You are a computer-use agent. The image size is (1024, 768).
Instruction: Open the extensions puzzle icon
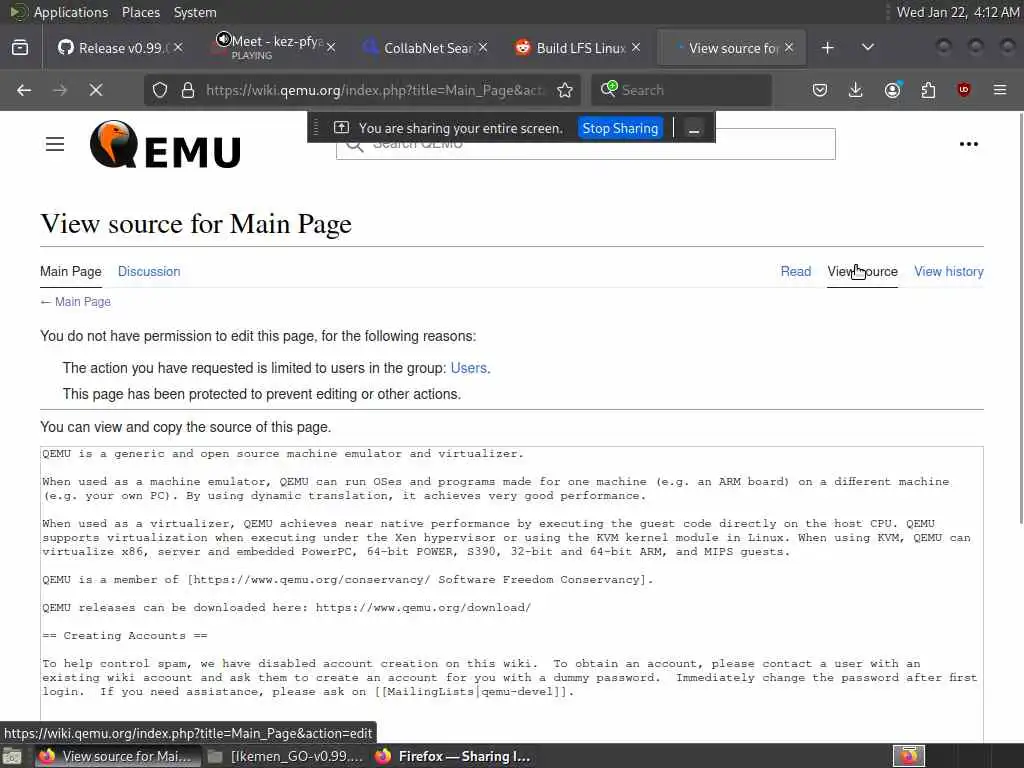tap(928, 90)
